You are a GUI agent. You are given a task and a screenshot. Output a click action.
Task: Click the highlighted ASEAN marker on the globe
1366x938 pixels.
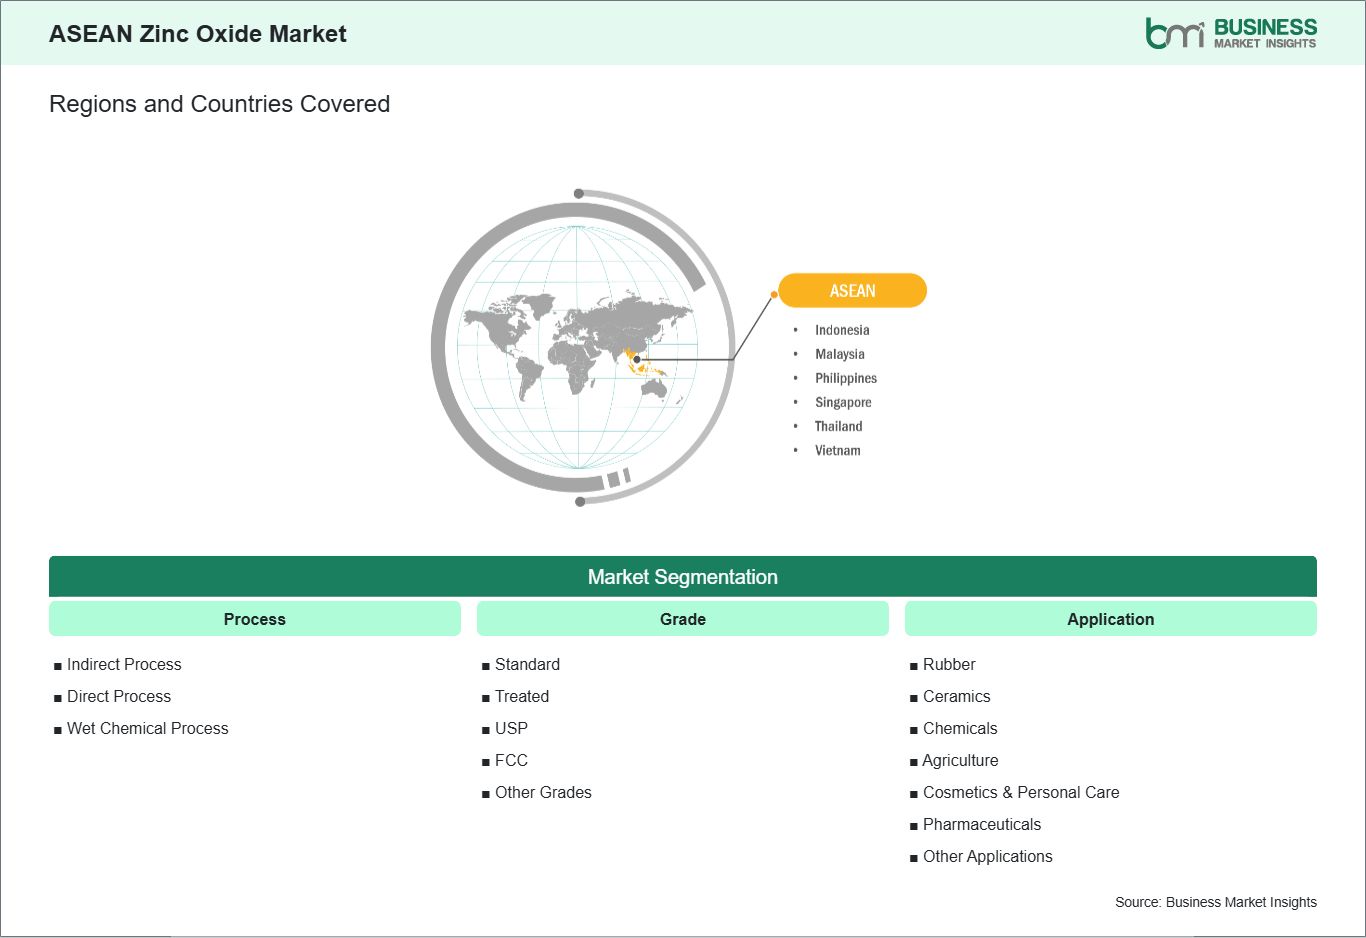pyautogui.click(x=637, y=359)
